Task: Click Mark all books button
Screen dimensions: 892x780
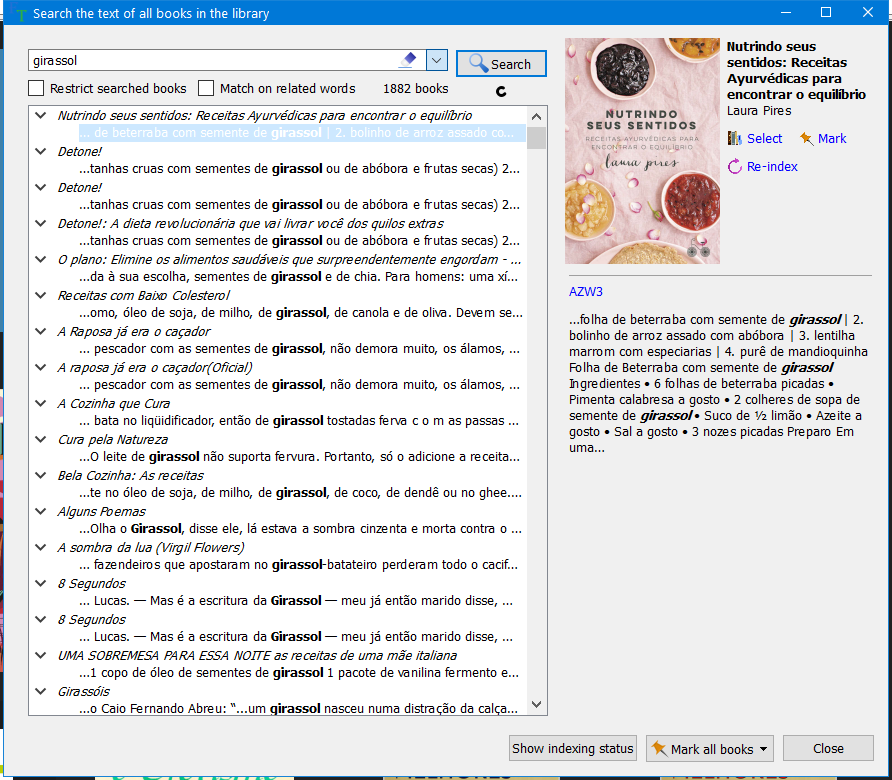Action: tap(711, 749)
